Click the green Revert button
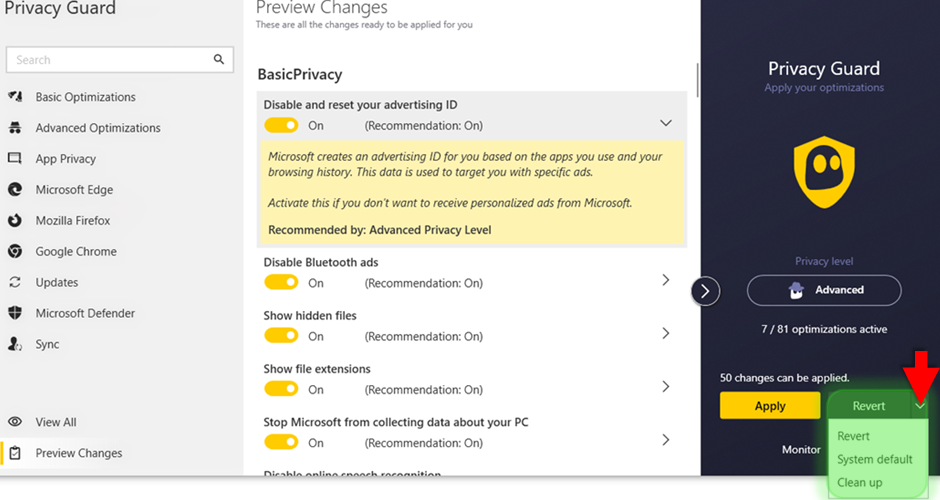 [x=869, y=406]
